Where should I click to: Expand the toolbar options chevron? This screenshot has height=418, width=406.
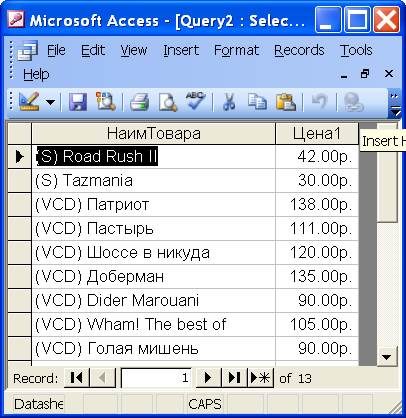click(x=395, y=104)
